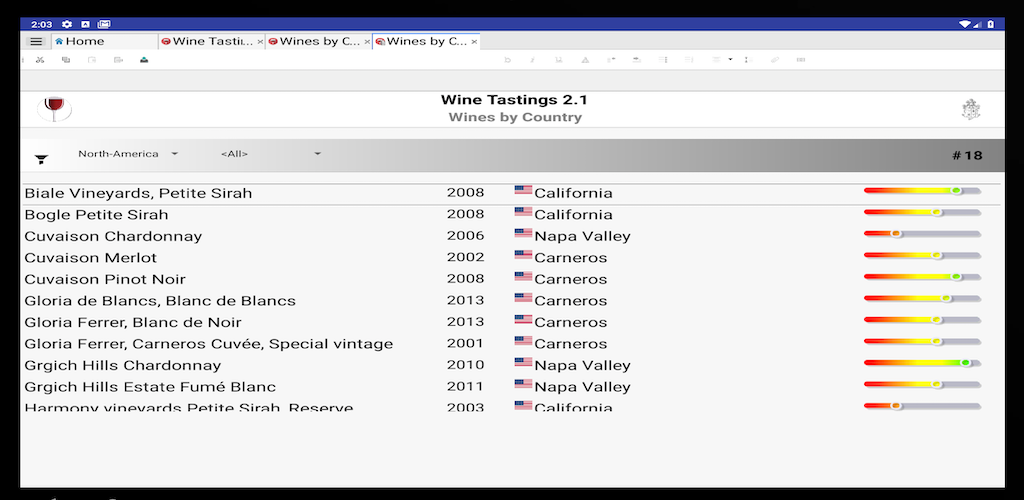1024x500 pixels.
Task: Click the flag icon in Cuvaison Chardonnay row
Action: click(x=523, y=233)
